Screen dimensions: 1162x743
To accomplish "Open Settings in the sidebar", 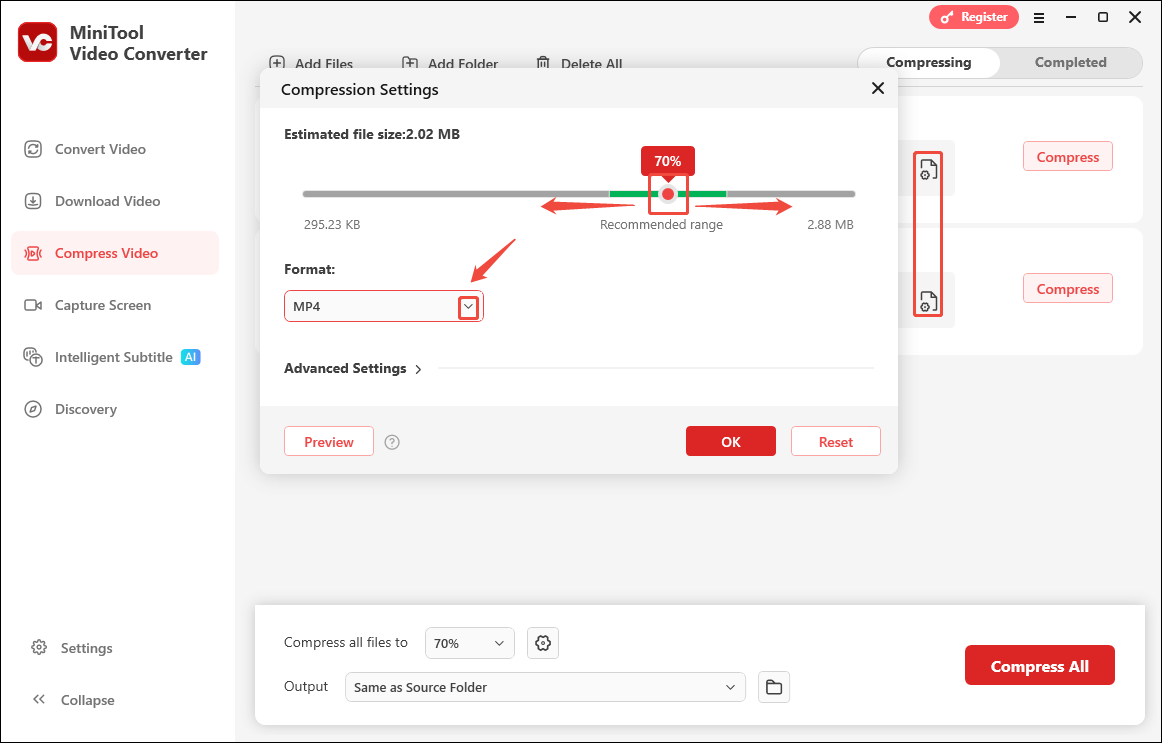I will 72,648.
